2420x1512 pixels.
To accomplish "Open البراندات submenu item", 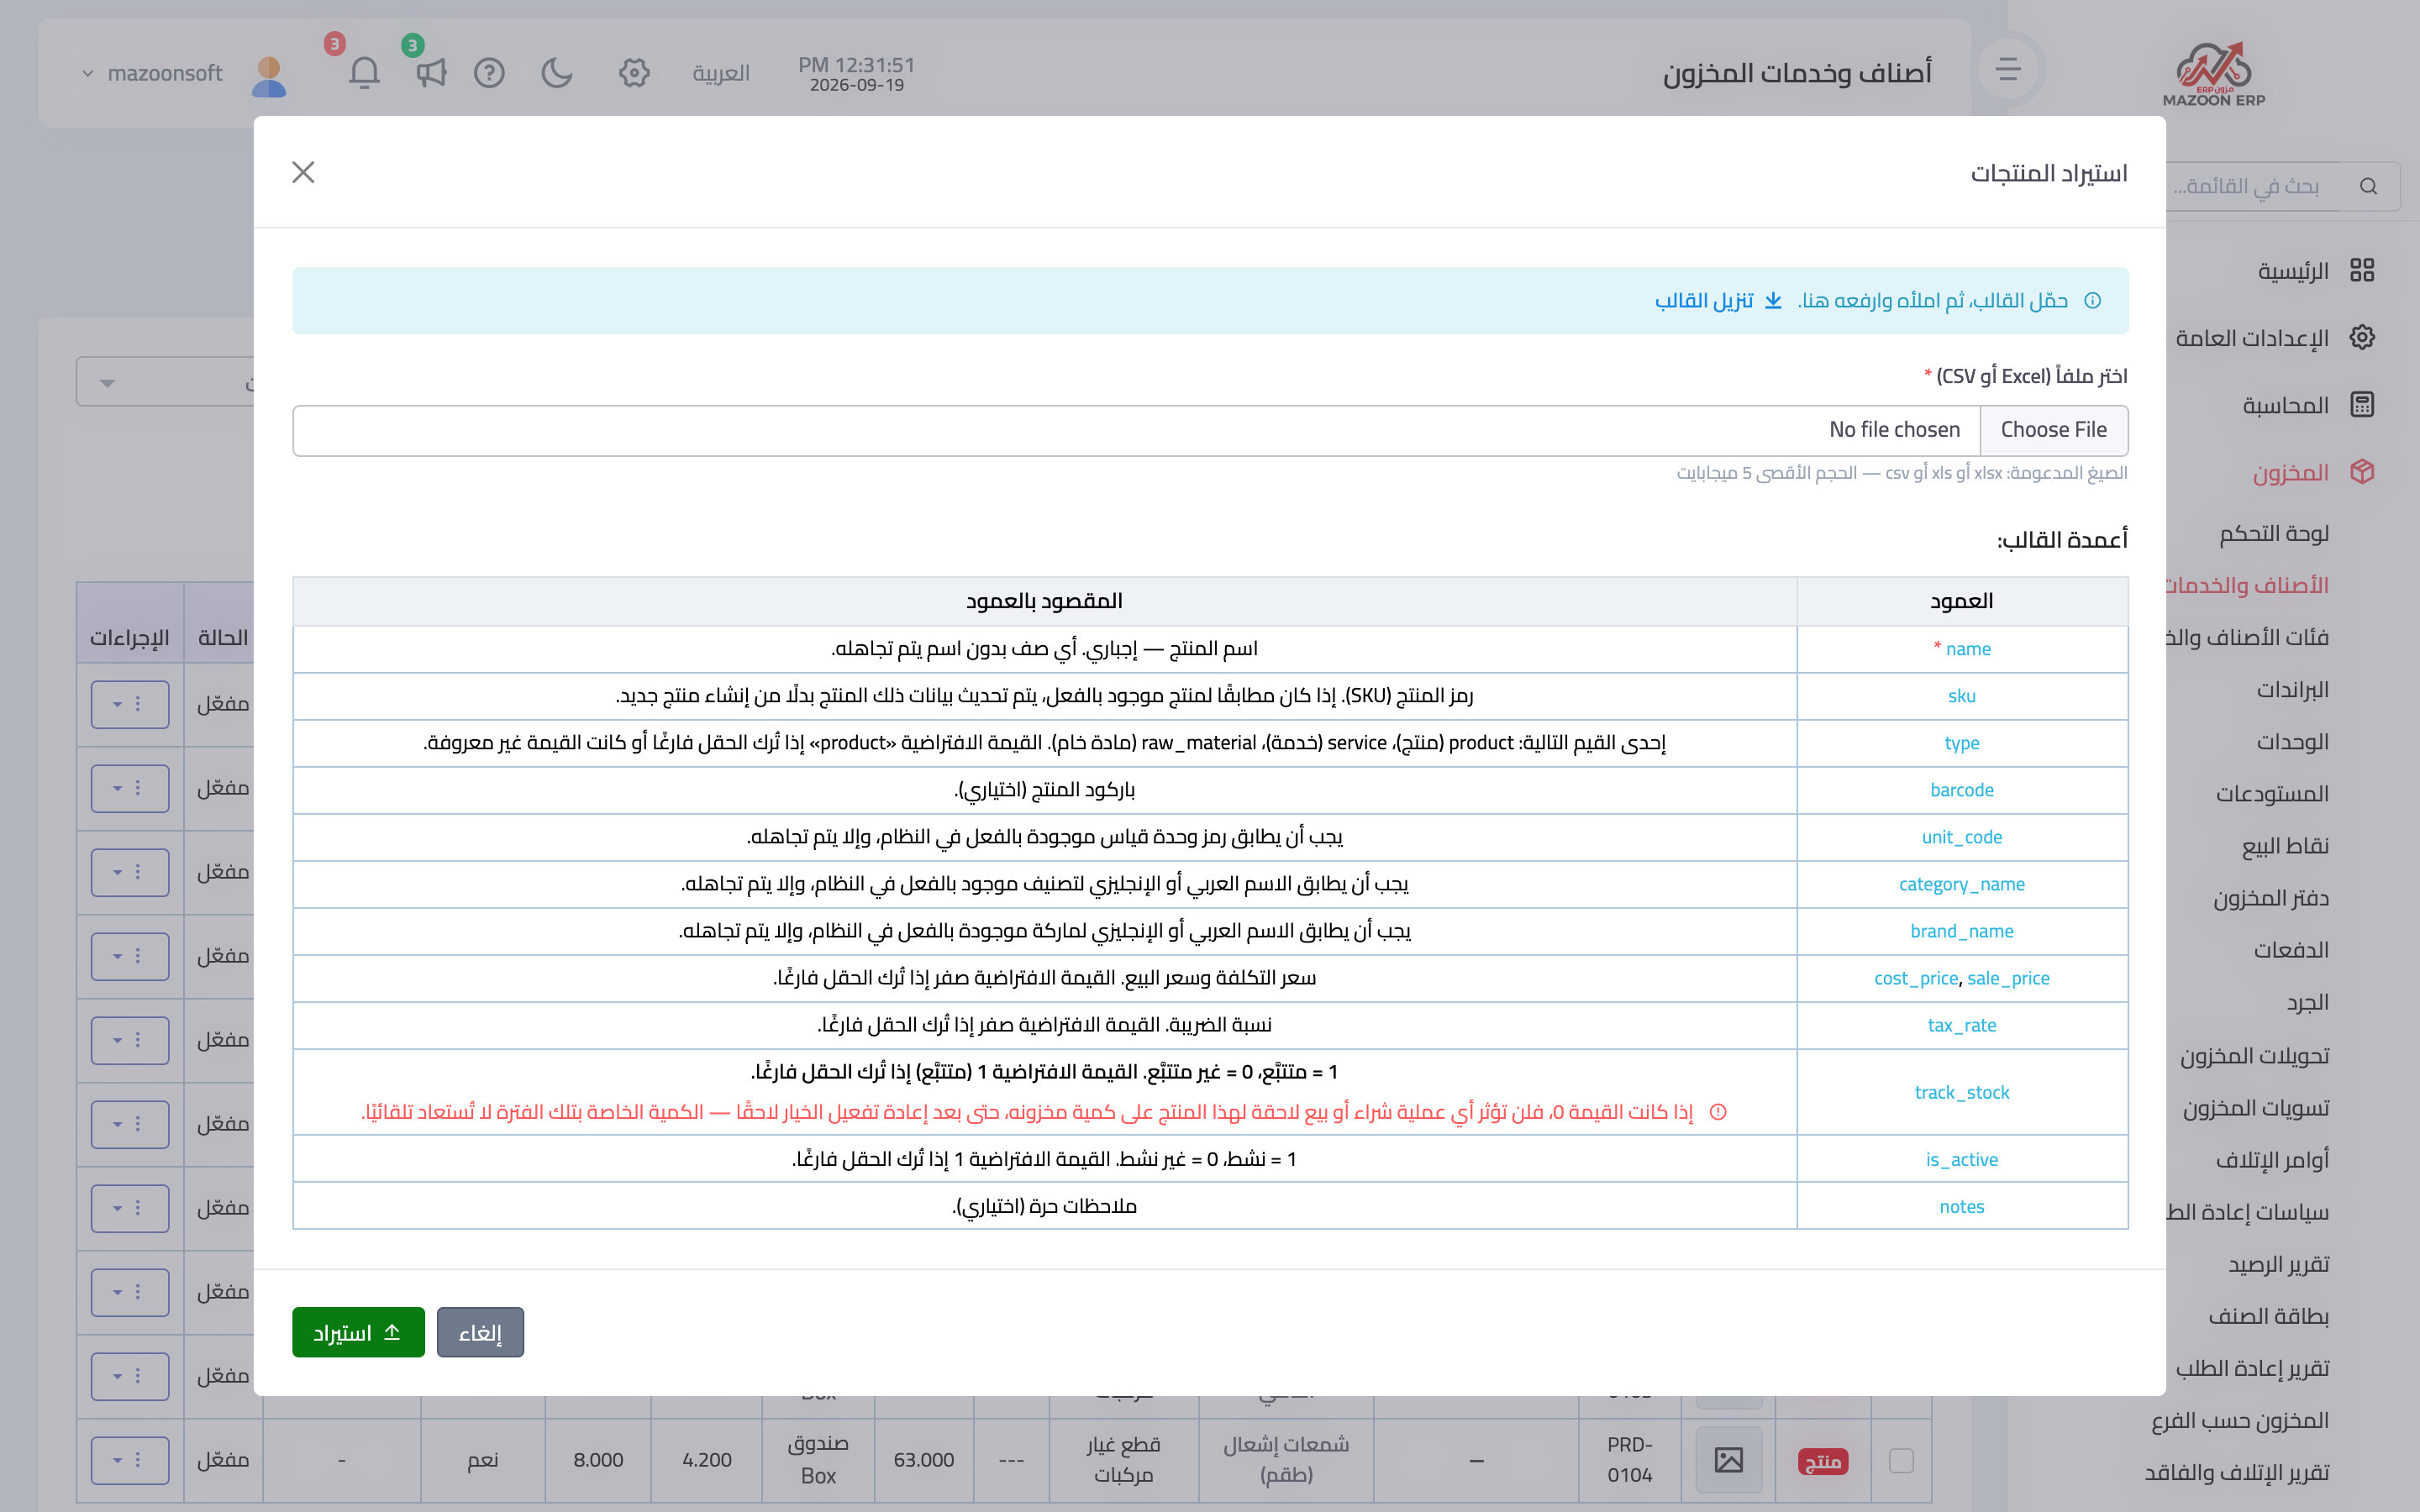I will coord(2293,689).
